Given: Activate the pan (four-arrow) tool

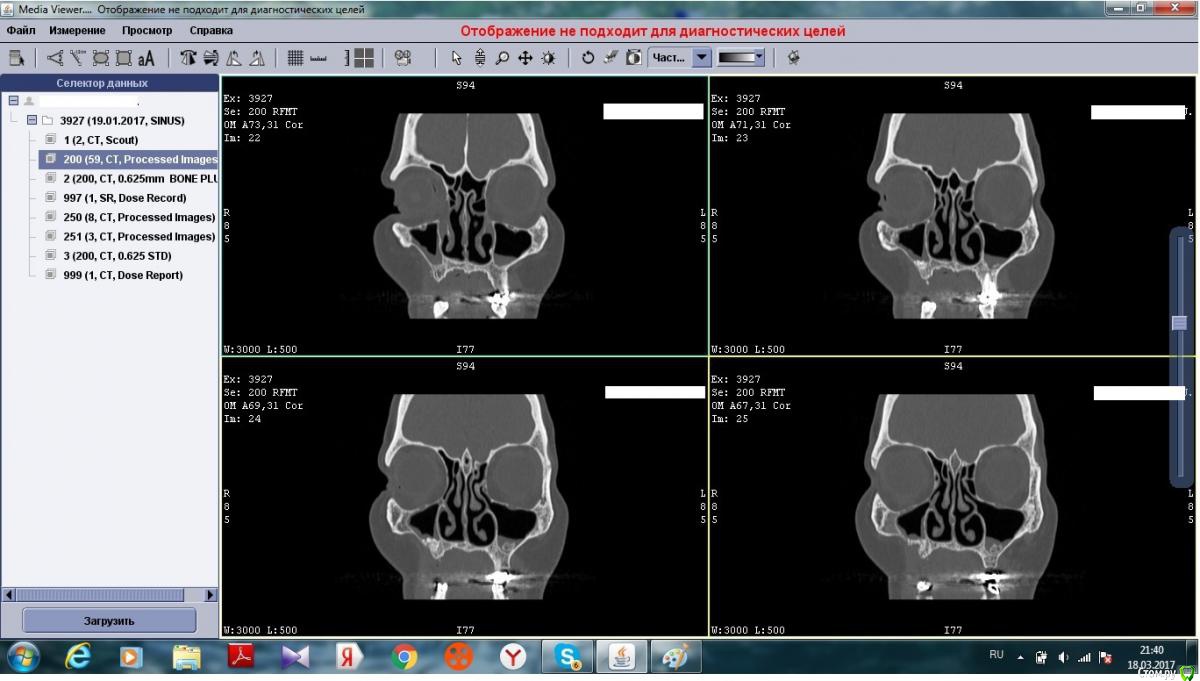Looking at the screenshot, I should click(x=525, y=58).
